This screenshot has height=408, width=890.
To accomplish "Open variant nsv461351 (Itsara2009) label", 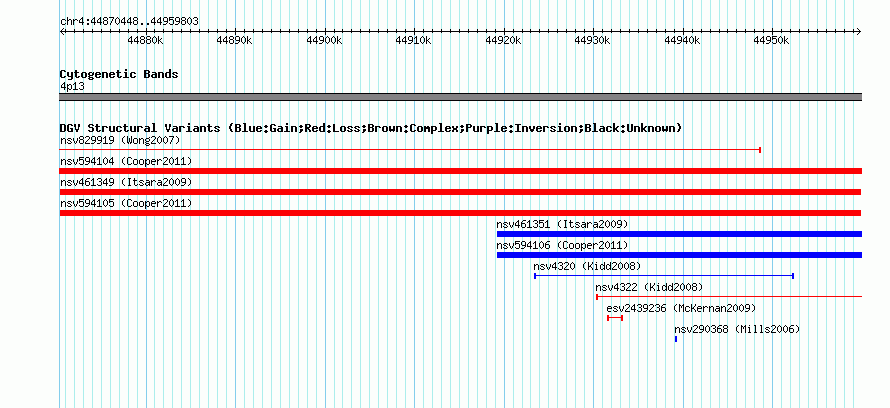I will pos(562,225).
